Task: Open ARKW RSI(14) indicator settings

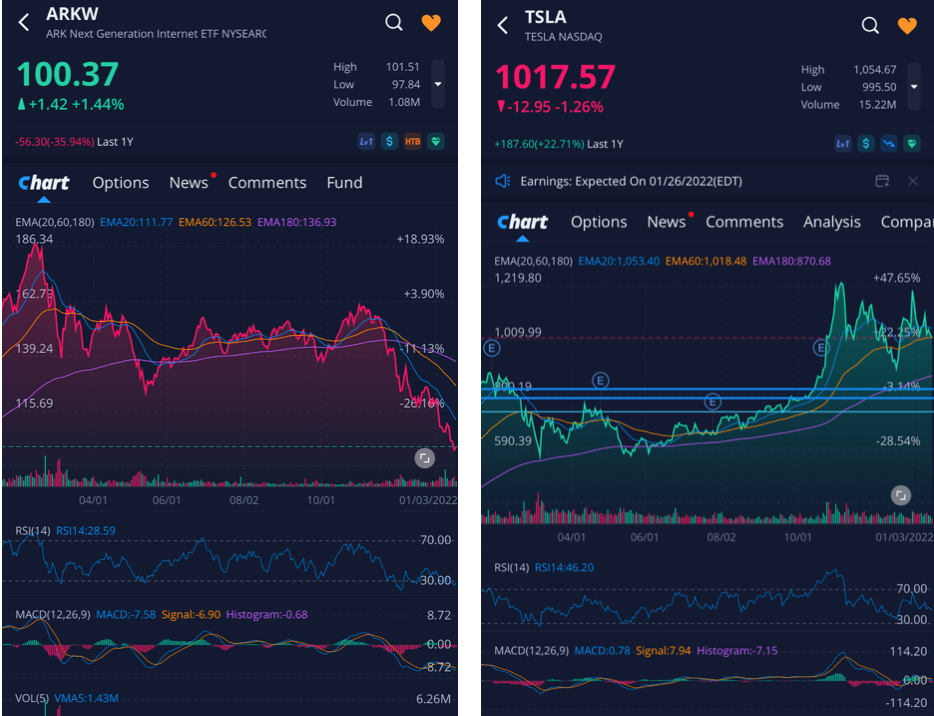Action: click(33, 530)
